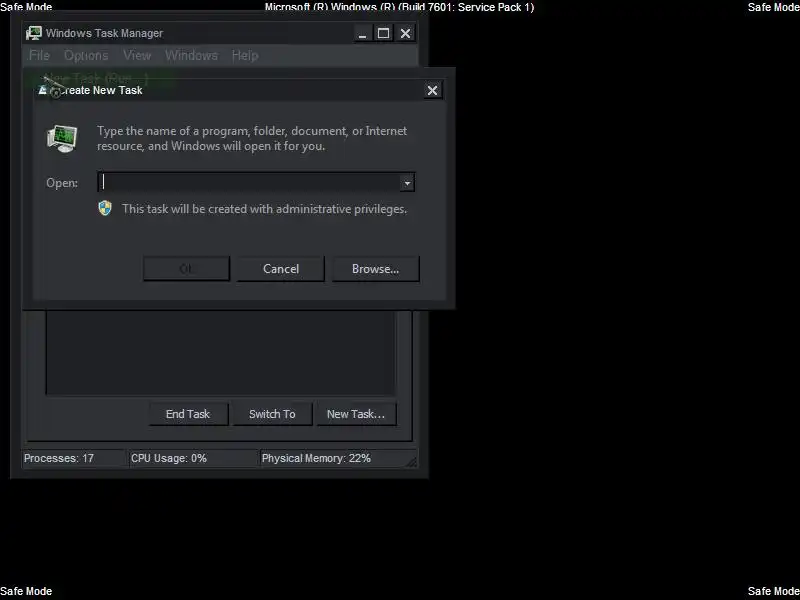Click the 'Open:' label in the dialog
Image resolution: width=800 pixels, height=600 pixels.
[62, 183]
